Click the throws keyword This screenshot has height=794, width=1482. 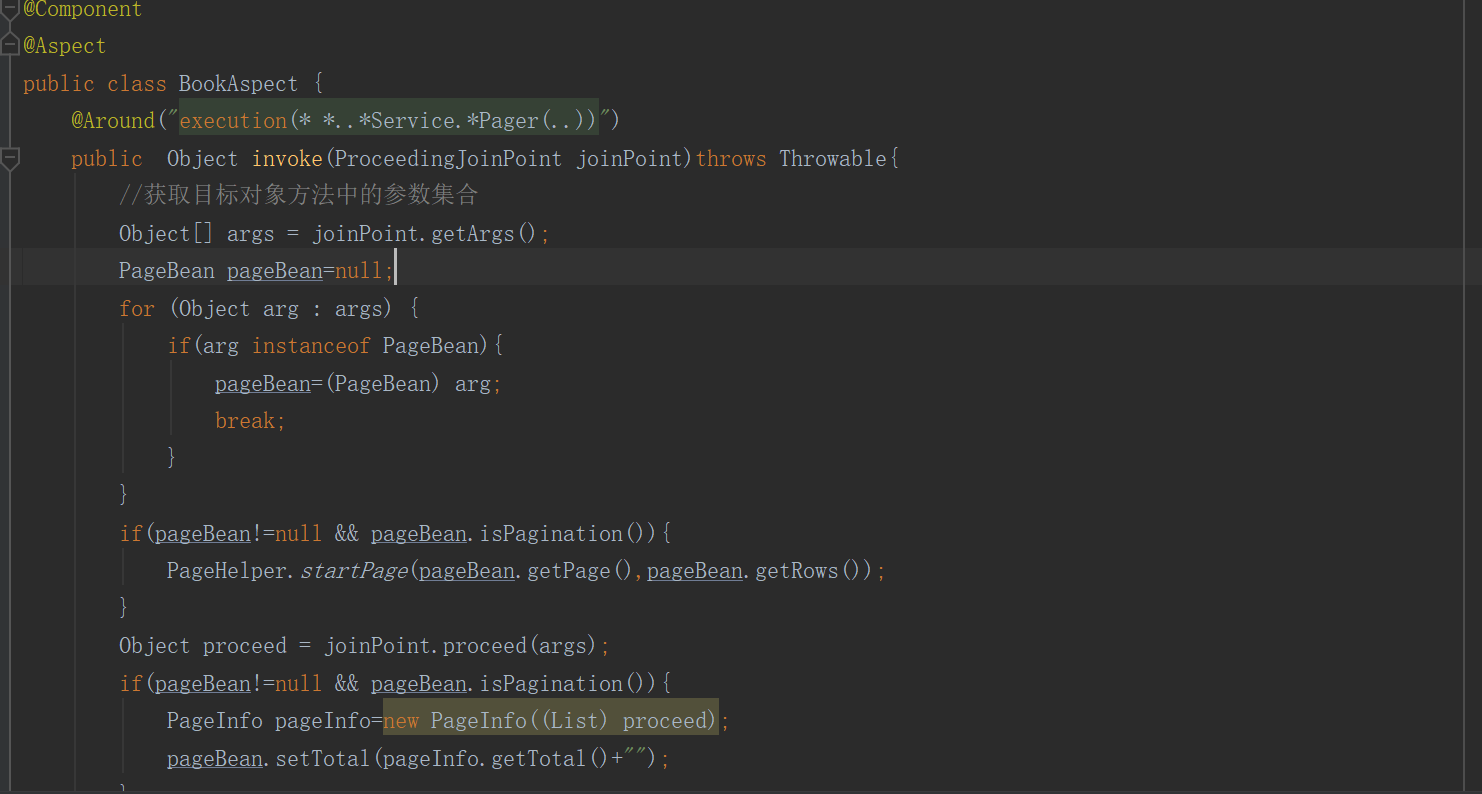(x=731, y=159)
